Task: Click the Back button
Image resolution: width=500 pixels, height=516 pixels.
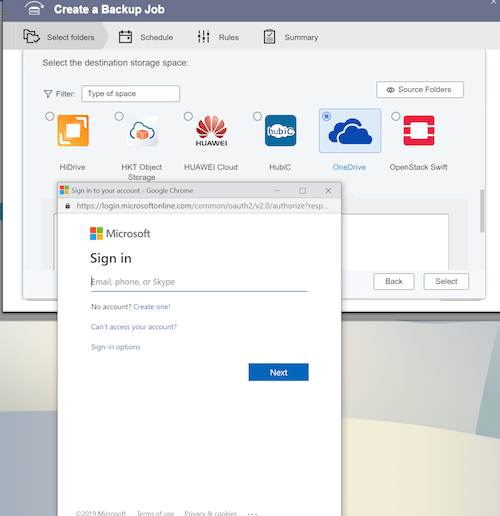Action: tap(394, 281)
